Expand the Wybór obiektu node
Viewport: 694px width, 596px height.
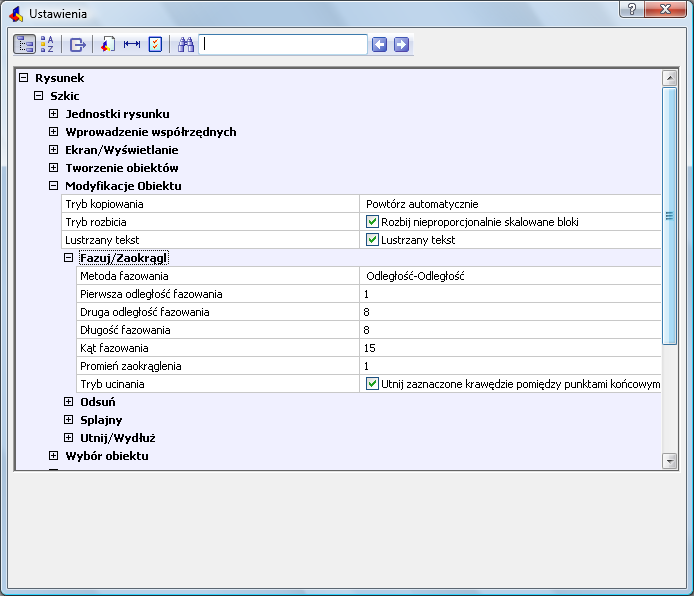[x=53, y=456]
